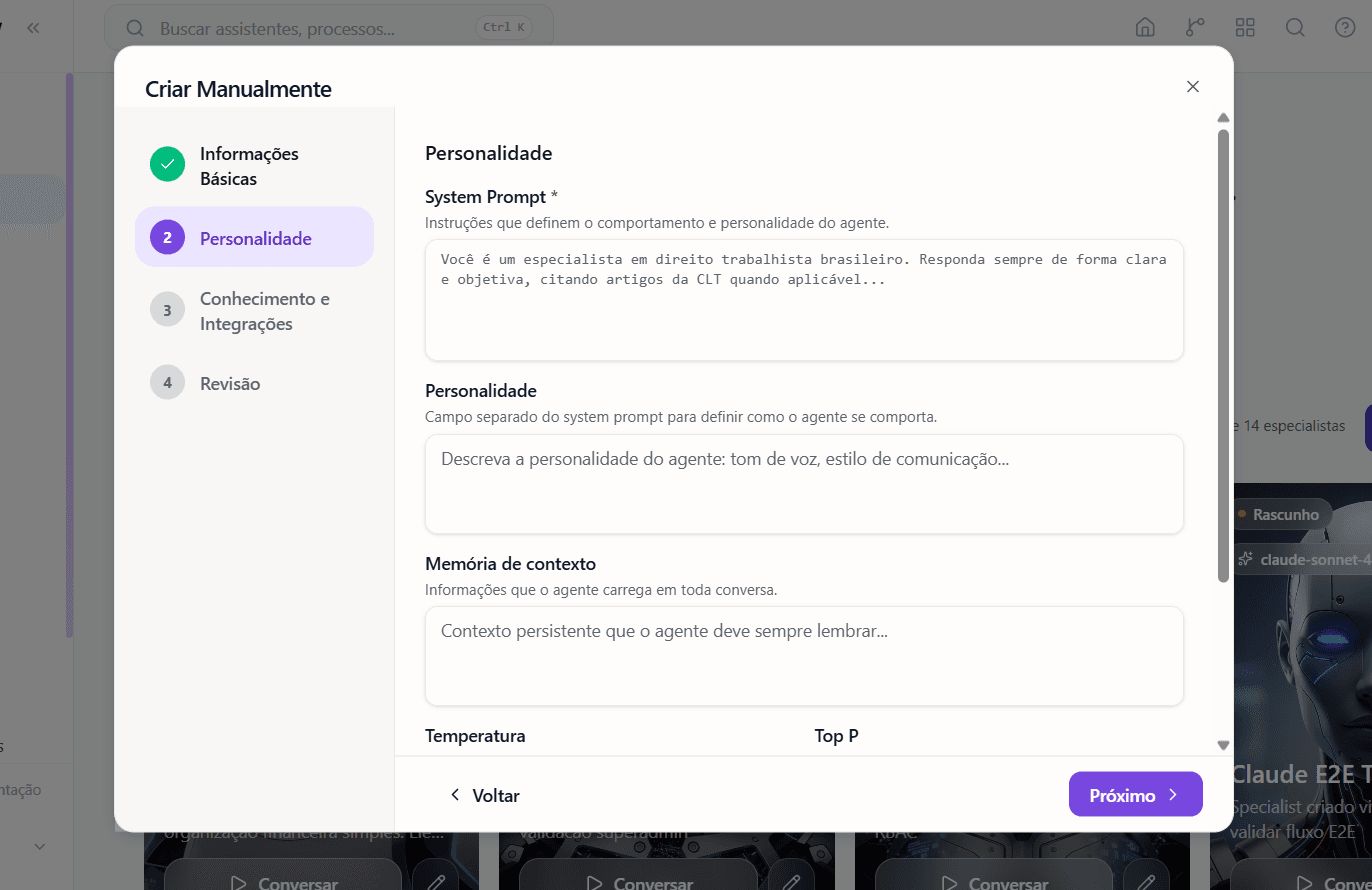
Task: Click the Top P label
Action: [x=837, y=736]
